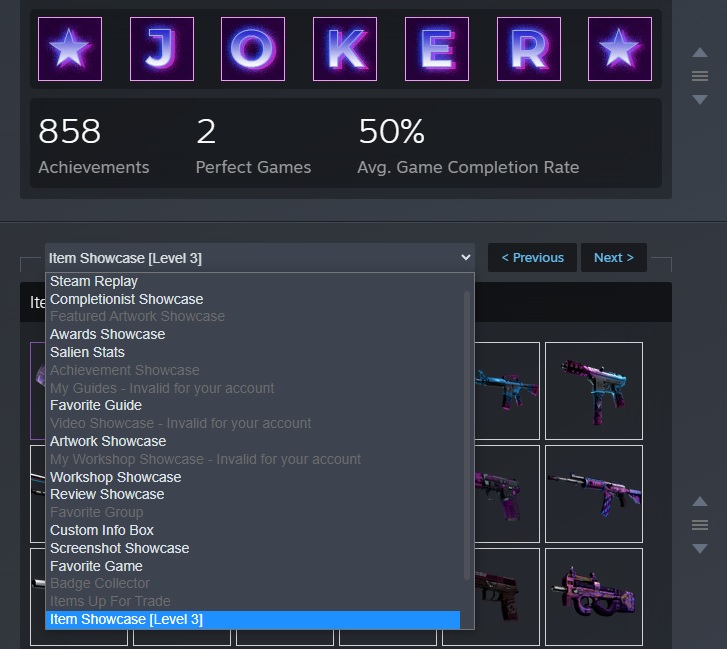Select the letter K badge icon

[x=345, y=49]
